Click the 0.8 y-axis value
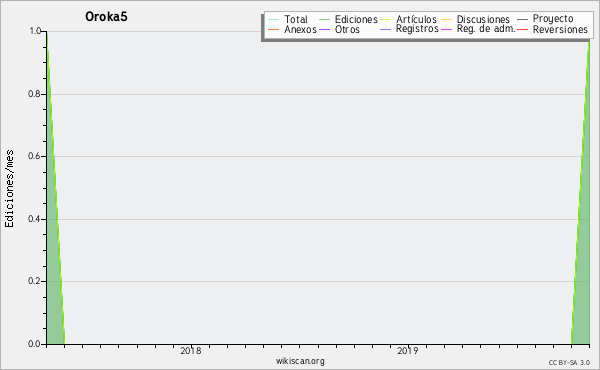 coord(34,94)
